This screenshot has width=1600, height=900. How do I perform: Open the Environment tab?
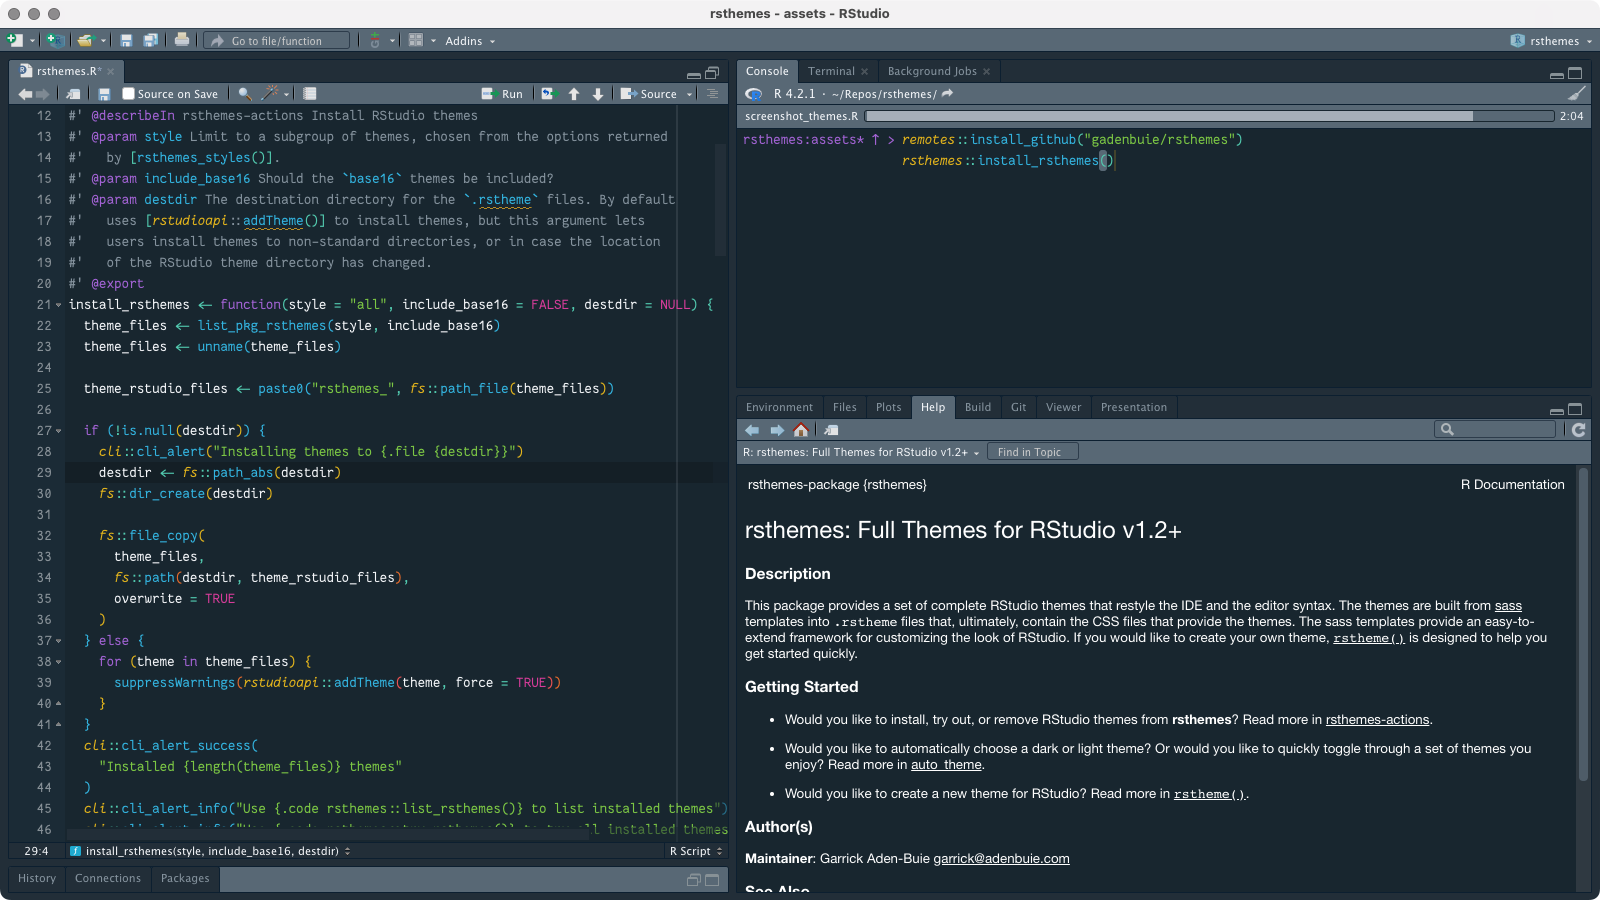pyautogui.click(x=779, y=407)
